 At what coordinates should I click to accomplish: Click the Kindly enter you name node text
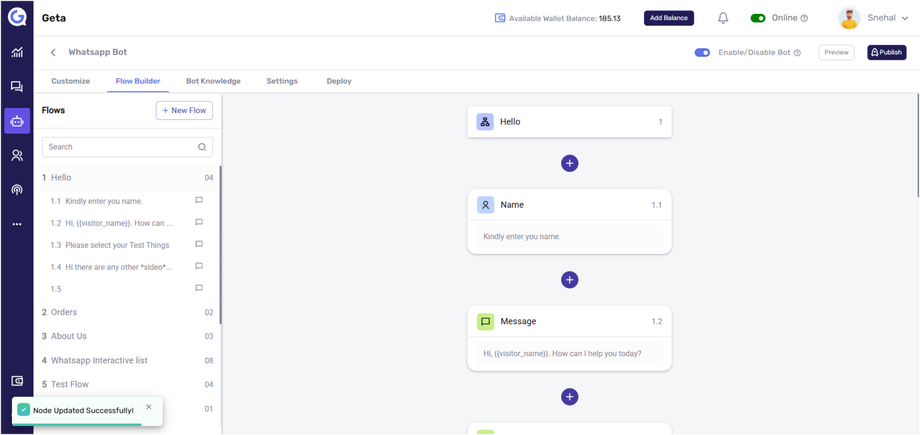click(522, 237)
